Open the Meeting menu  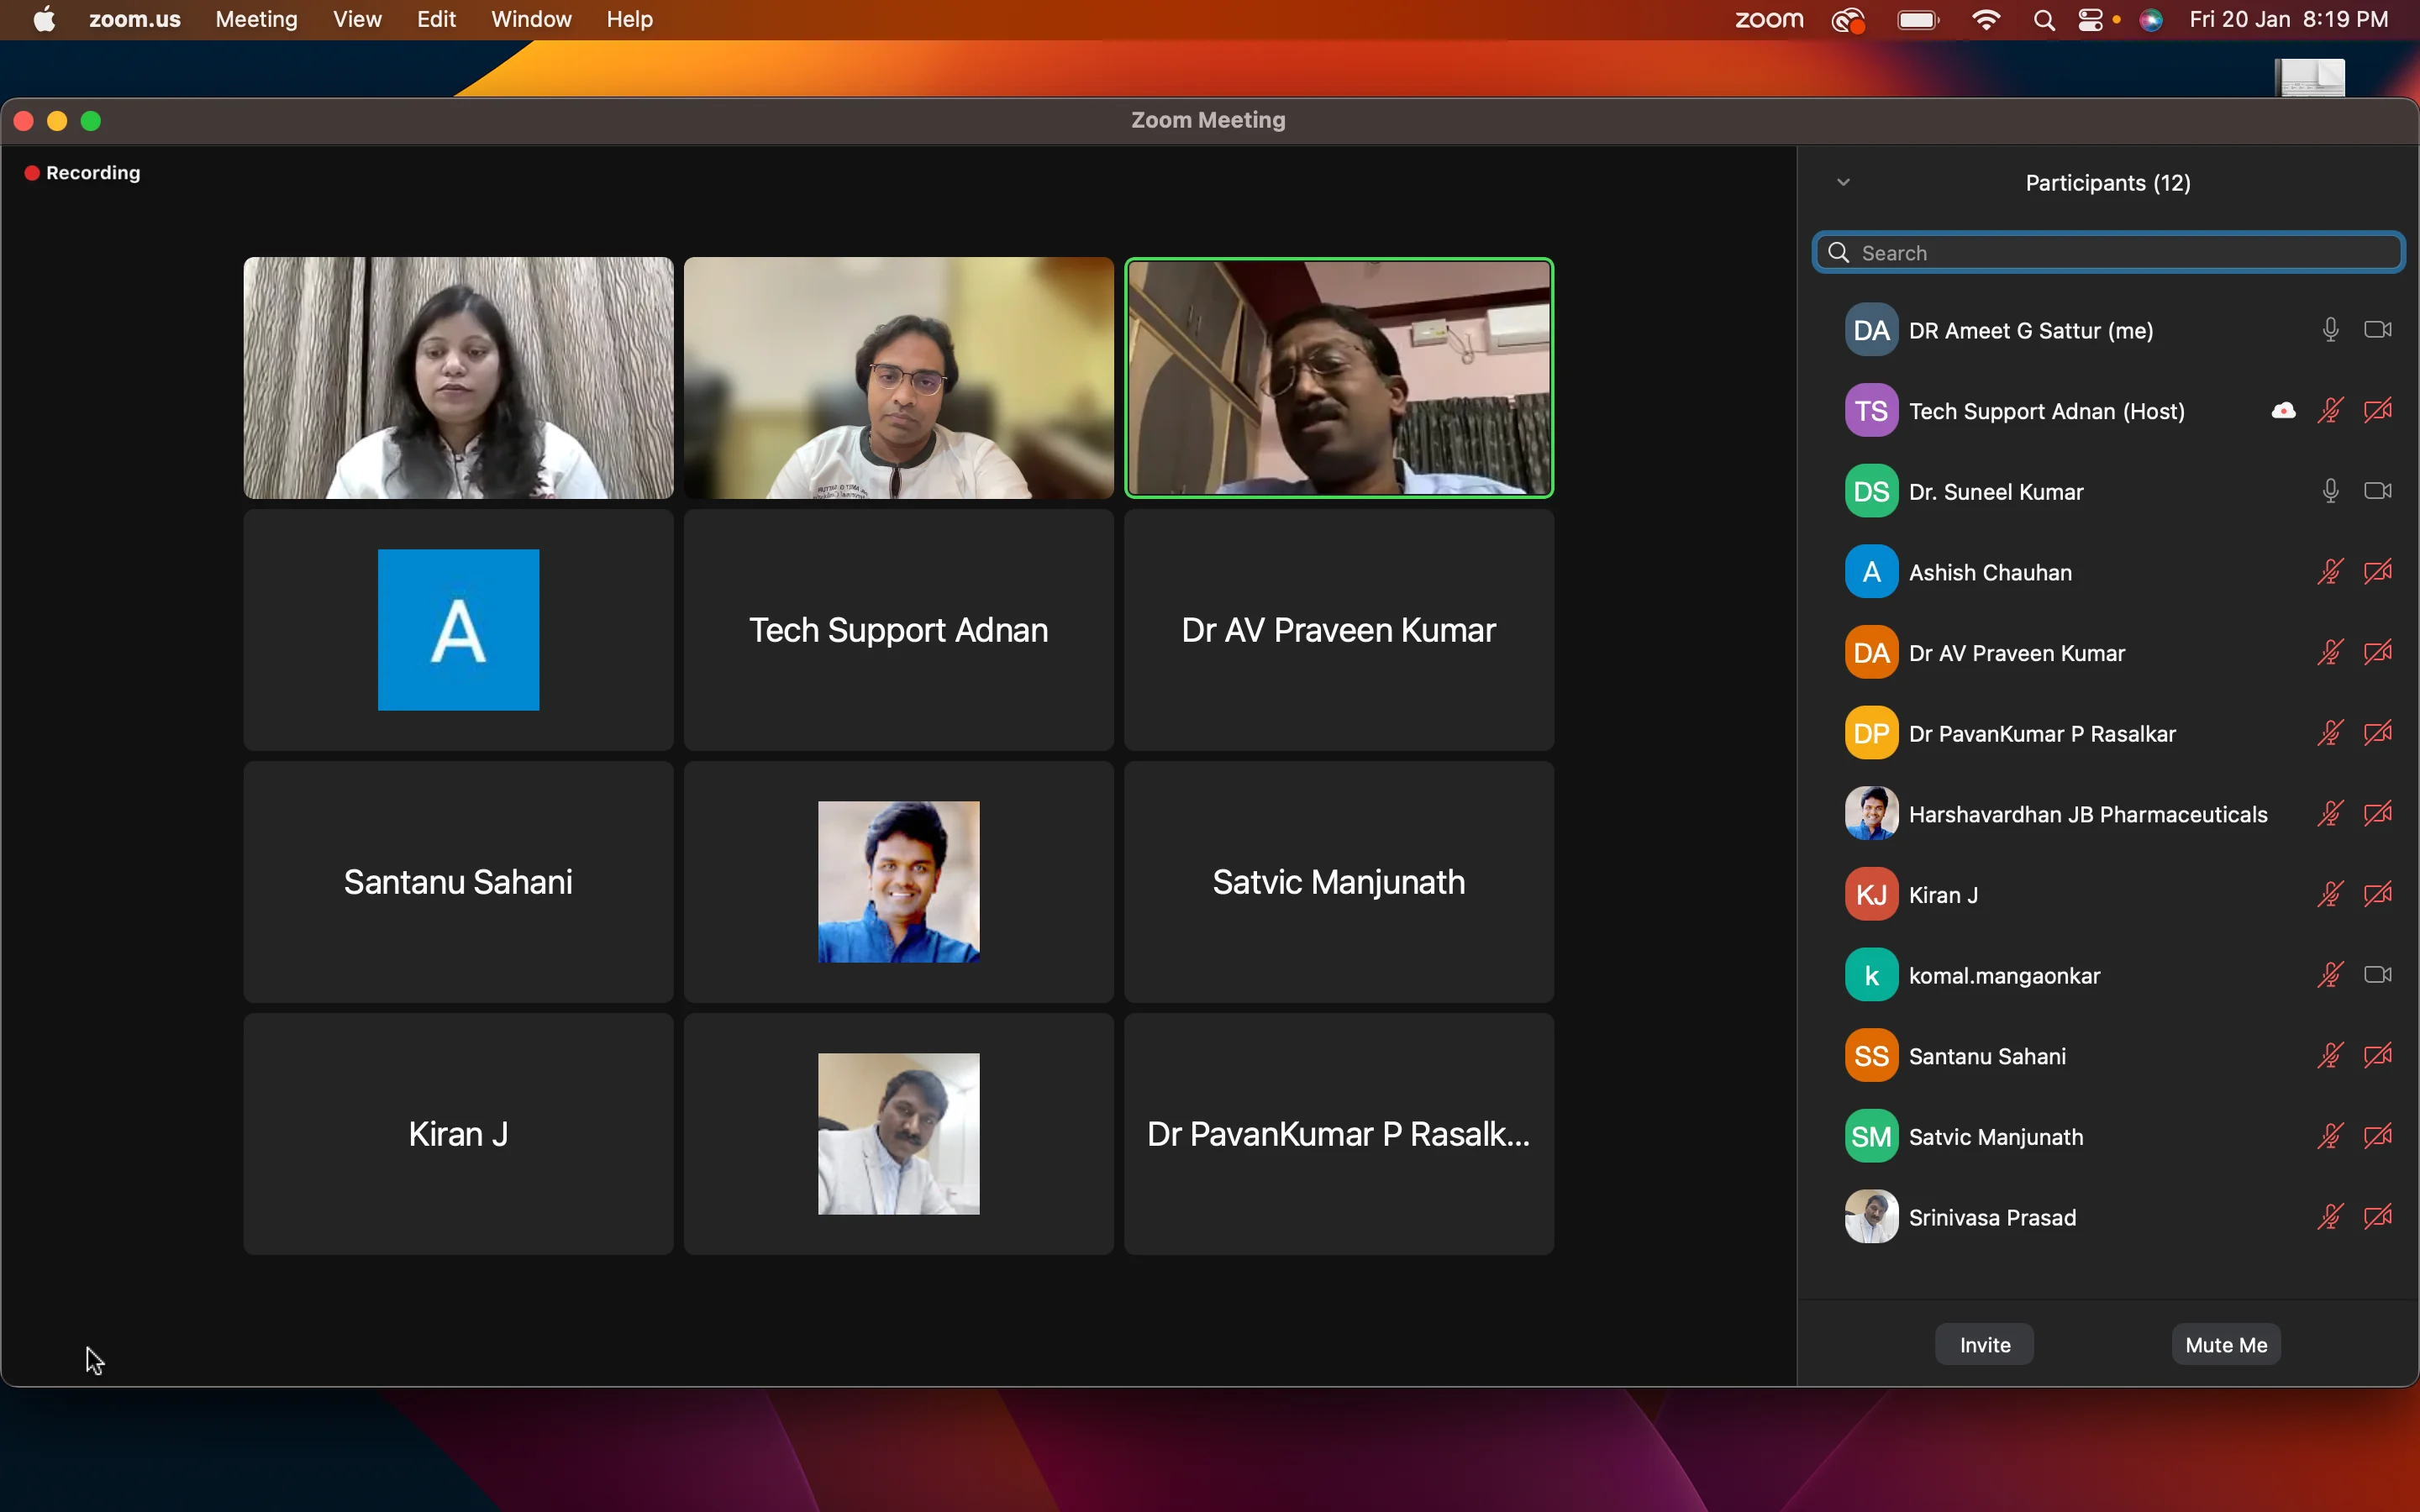click(256, 19)
